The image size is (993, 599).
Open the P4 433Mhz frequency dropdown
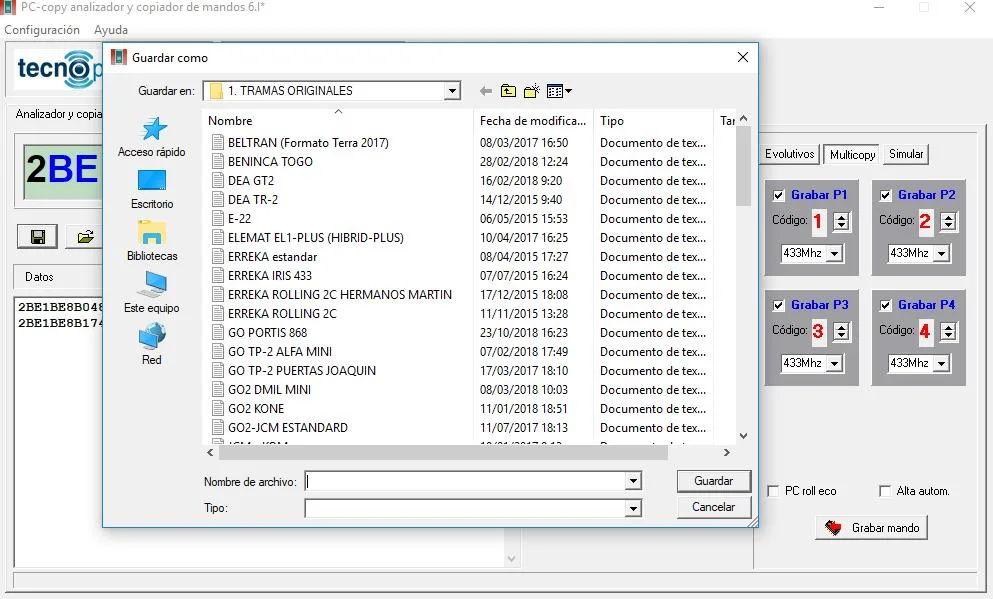pos(942,363)
